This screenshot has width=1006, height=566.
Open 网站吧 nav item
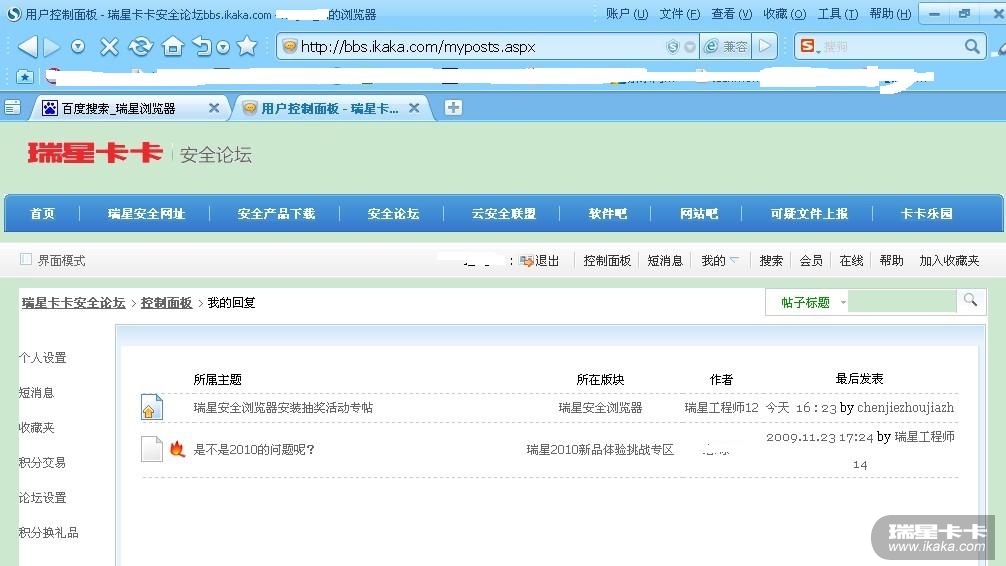pos(698,214)
